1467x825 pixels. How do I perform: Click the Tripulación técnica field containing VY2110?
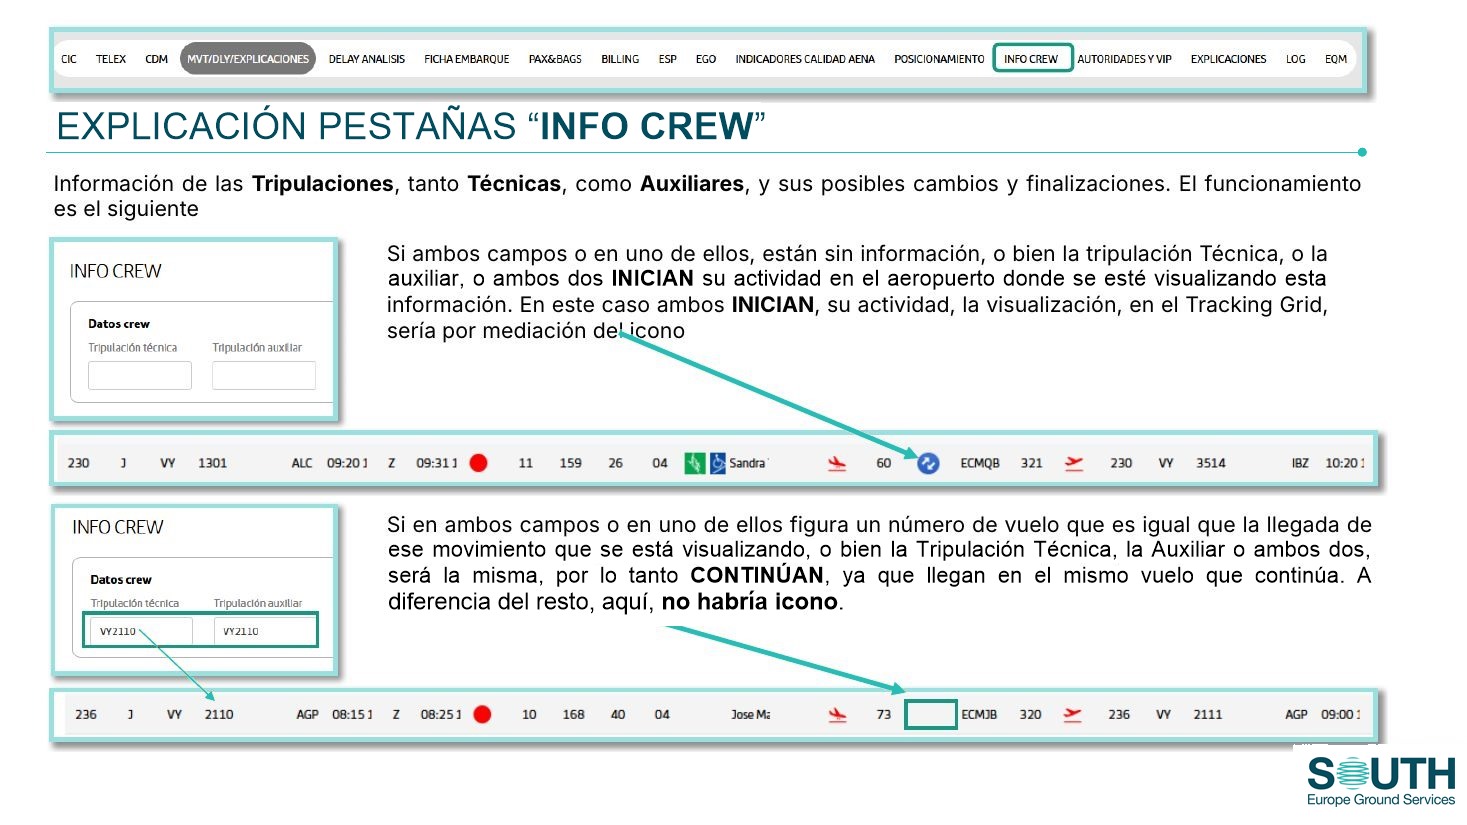141,631
